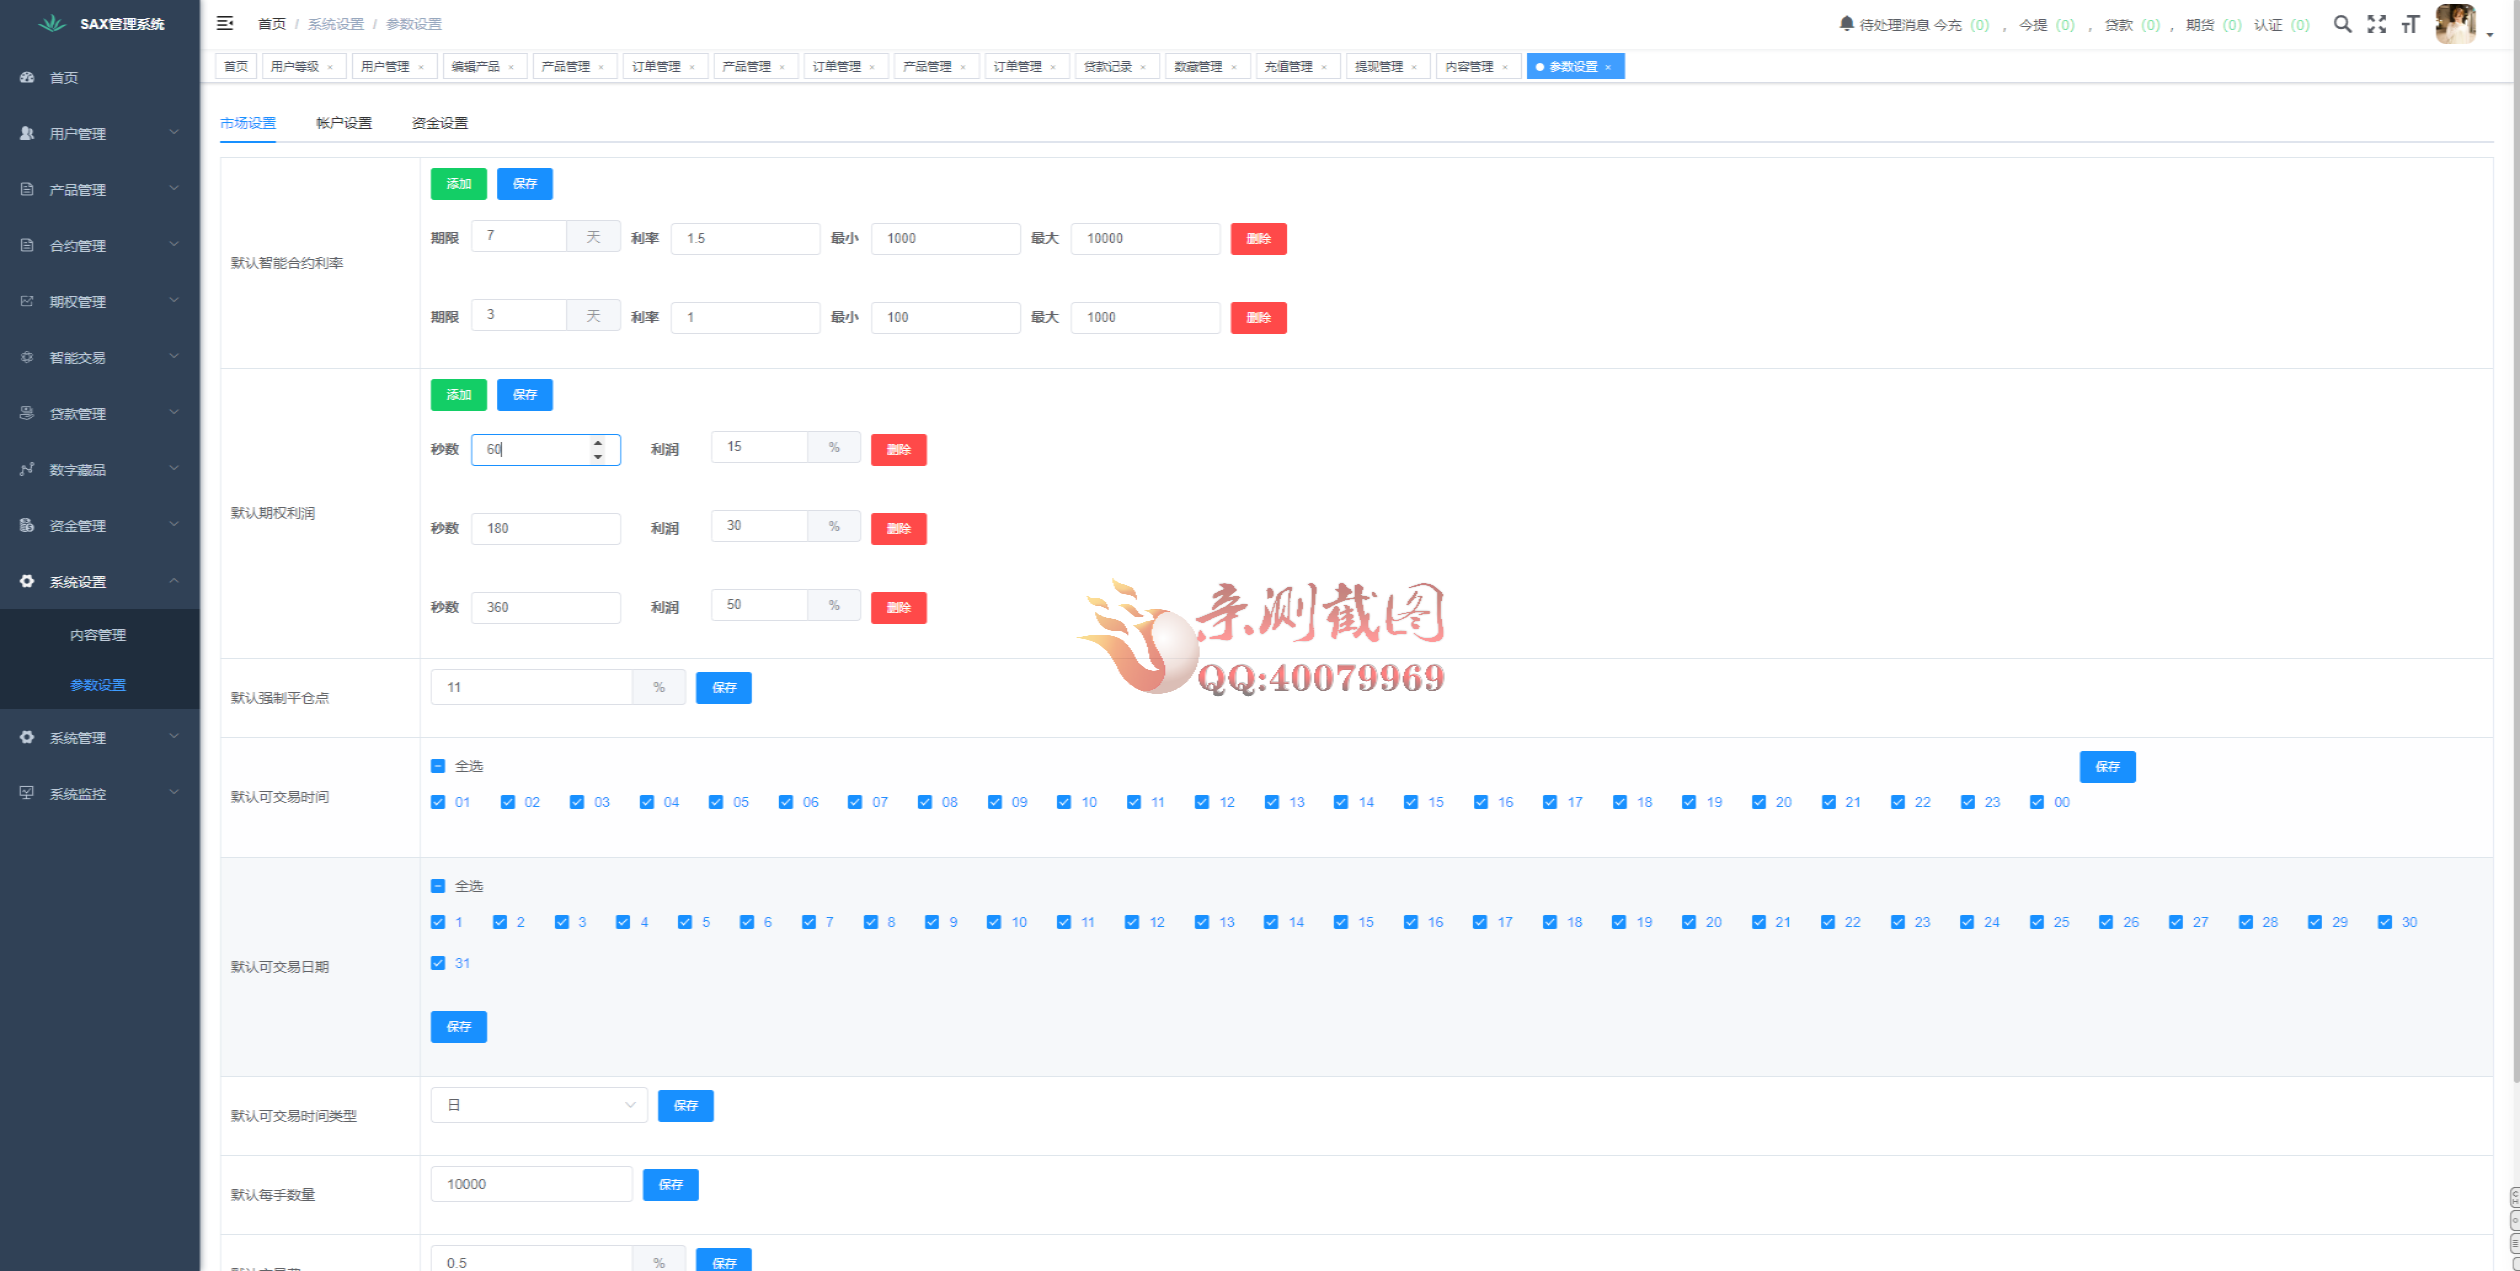
Task: Click the font size icon in header
Action: [2410, 24]
